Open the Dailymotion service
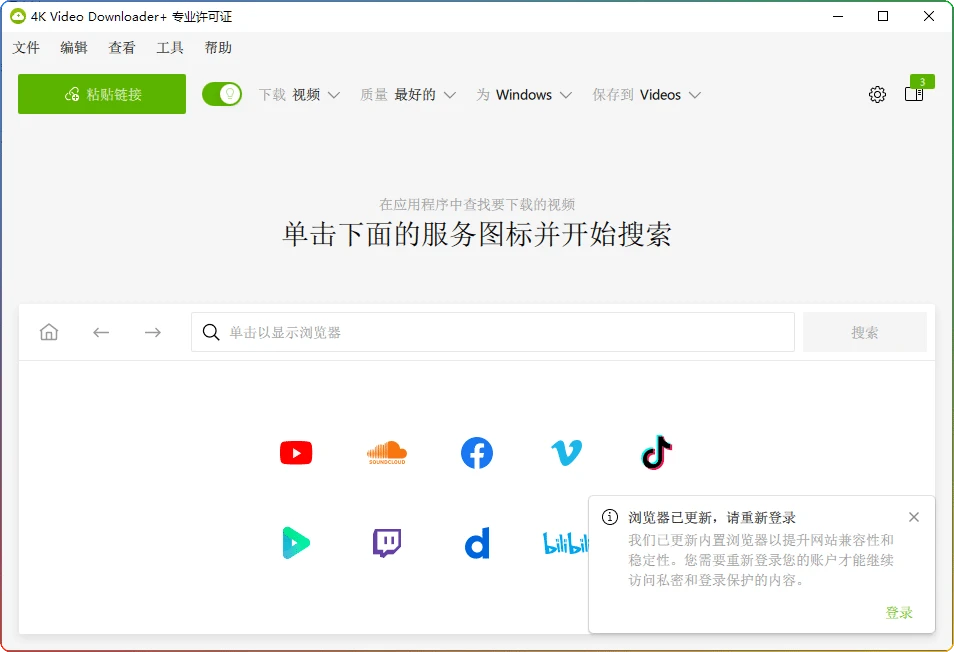Screen dimensions: 954x652 tap(477, 542)
